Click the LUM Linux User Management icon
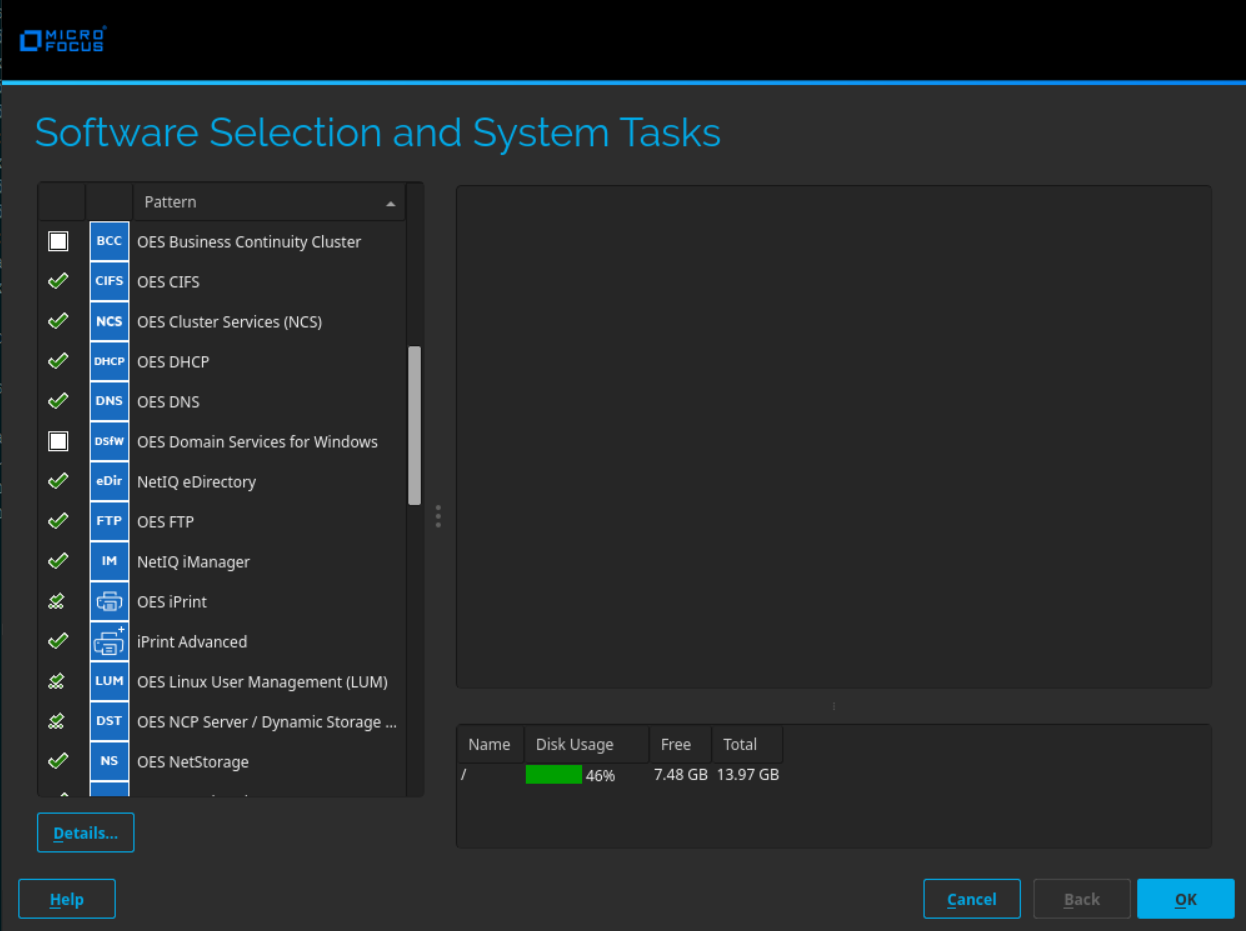The width and height of the screenshot is (1246, 931). pyautogui.click(x=109, y=682)
